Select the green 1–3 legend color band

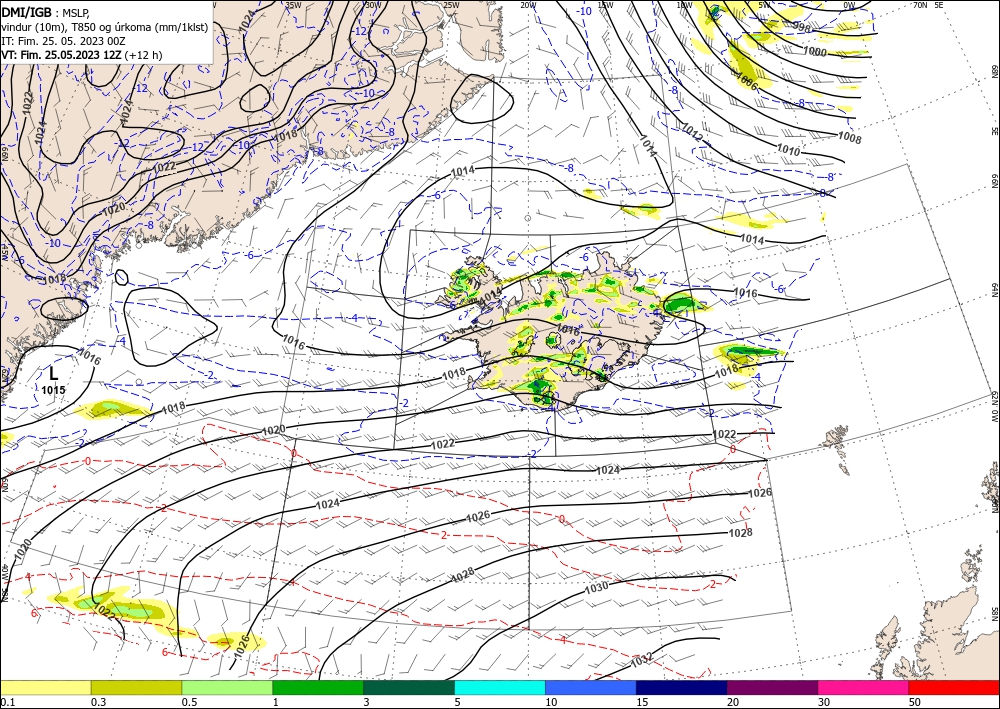(x=318, y=687)
